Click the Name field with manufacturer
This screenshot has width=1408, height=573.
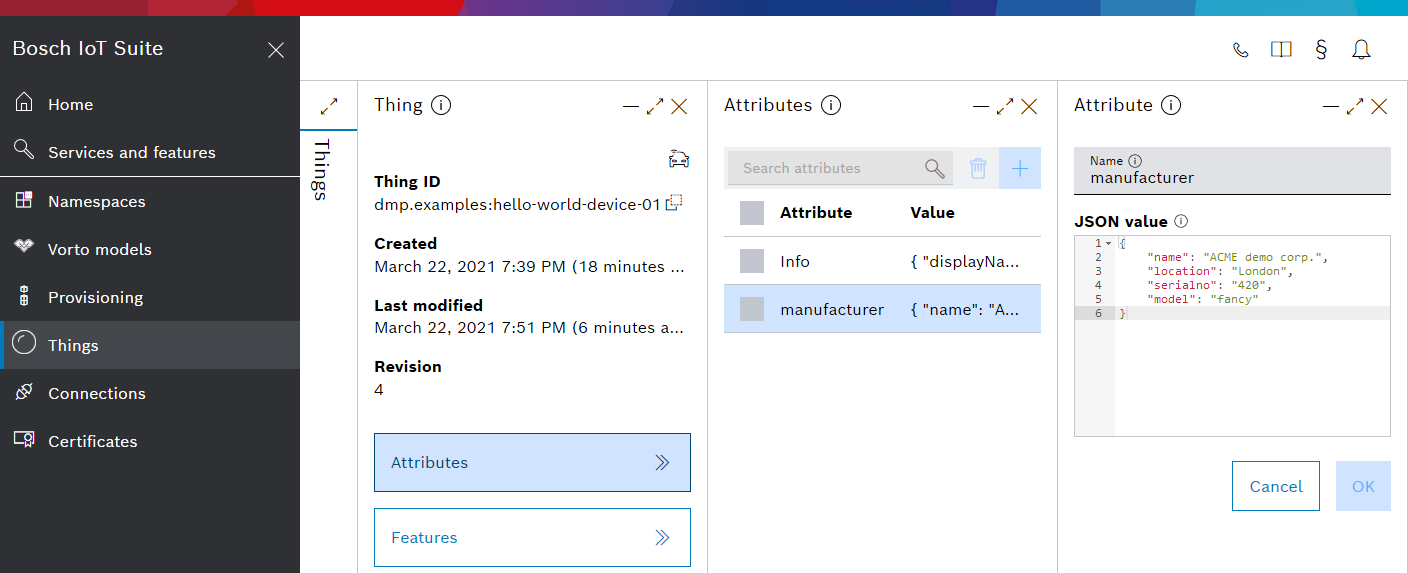[1232, 171]
